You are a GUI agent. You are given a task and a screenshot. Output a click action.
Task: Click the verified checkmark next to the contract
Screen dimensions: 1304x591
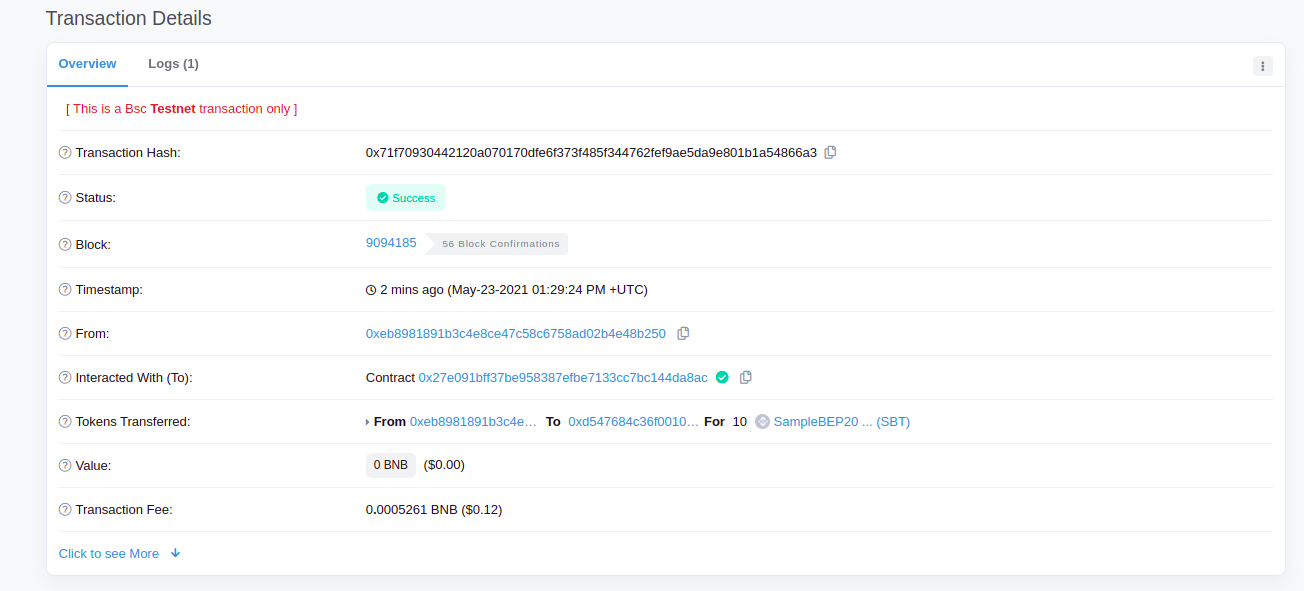[723, 377]
